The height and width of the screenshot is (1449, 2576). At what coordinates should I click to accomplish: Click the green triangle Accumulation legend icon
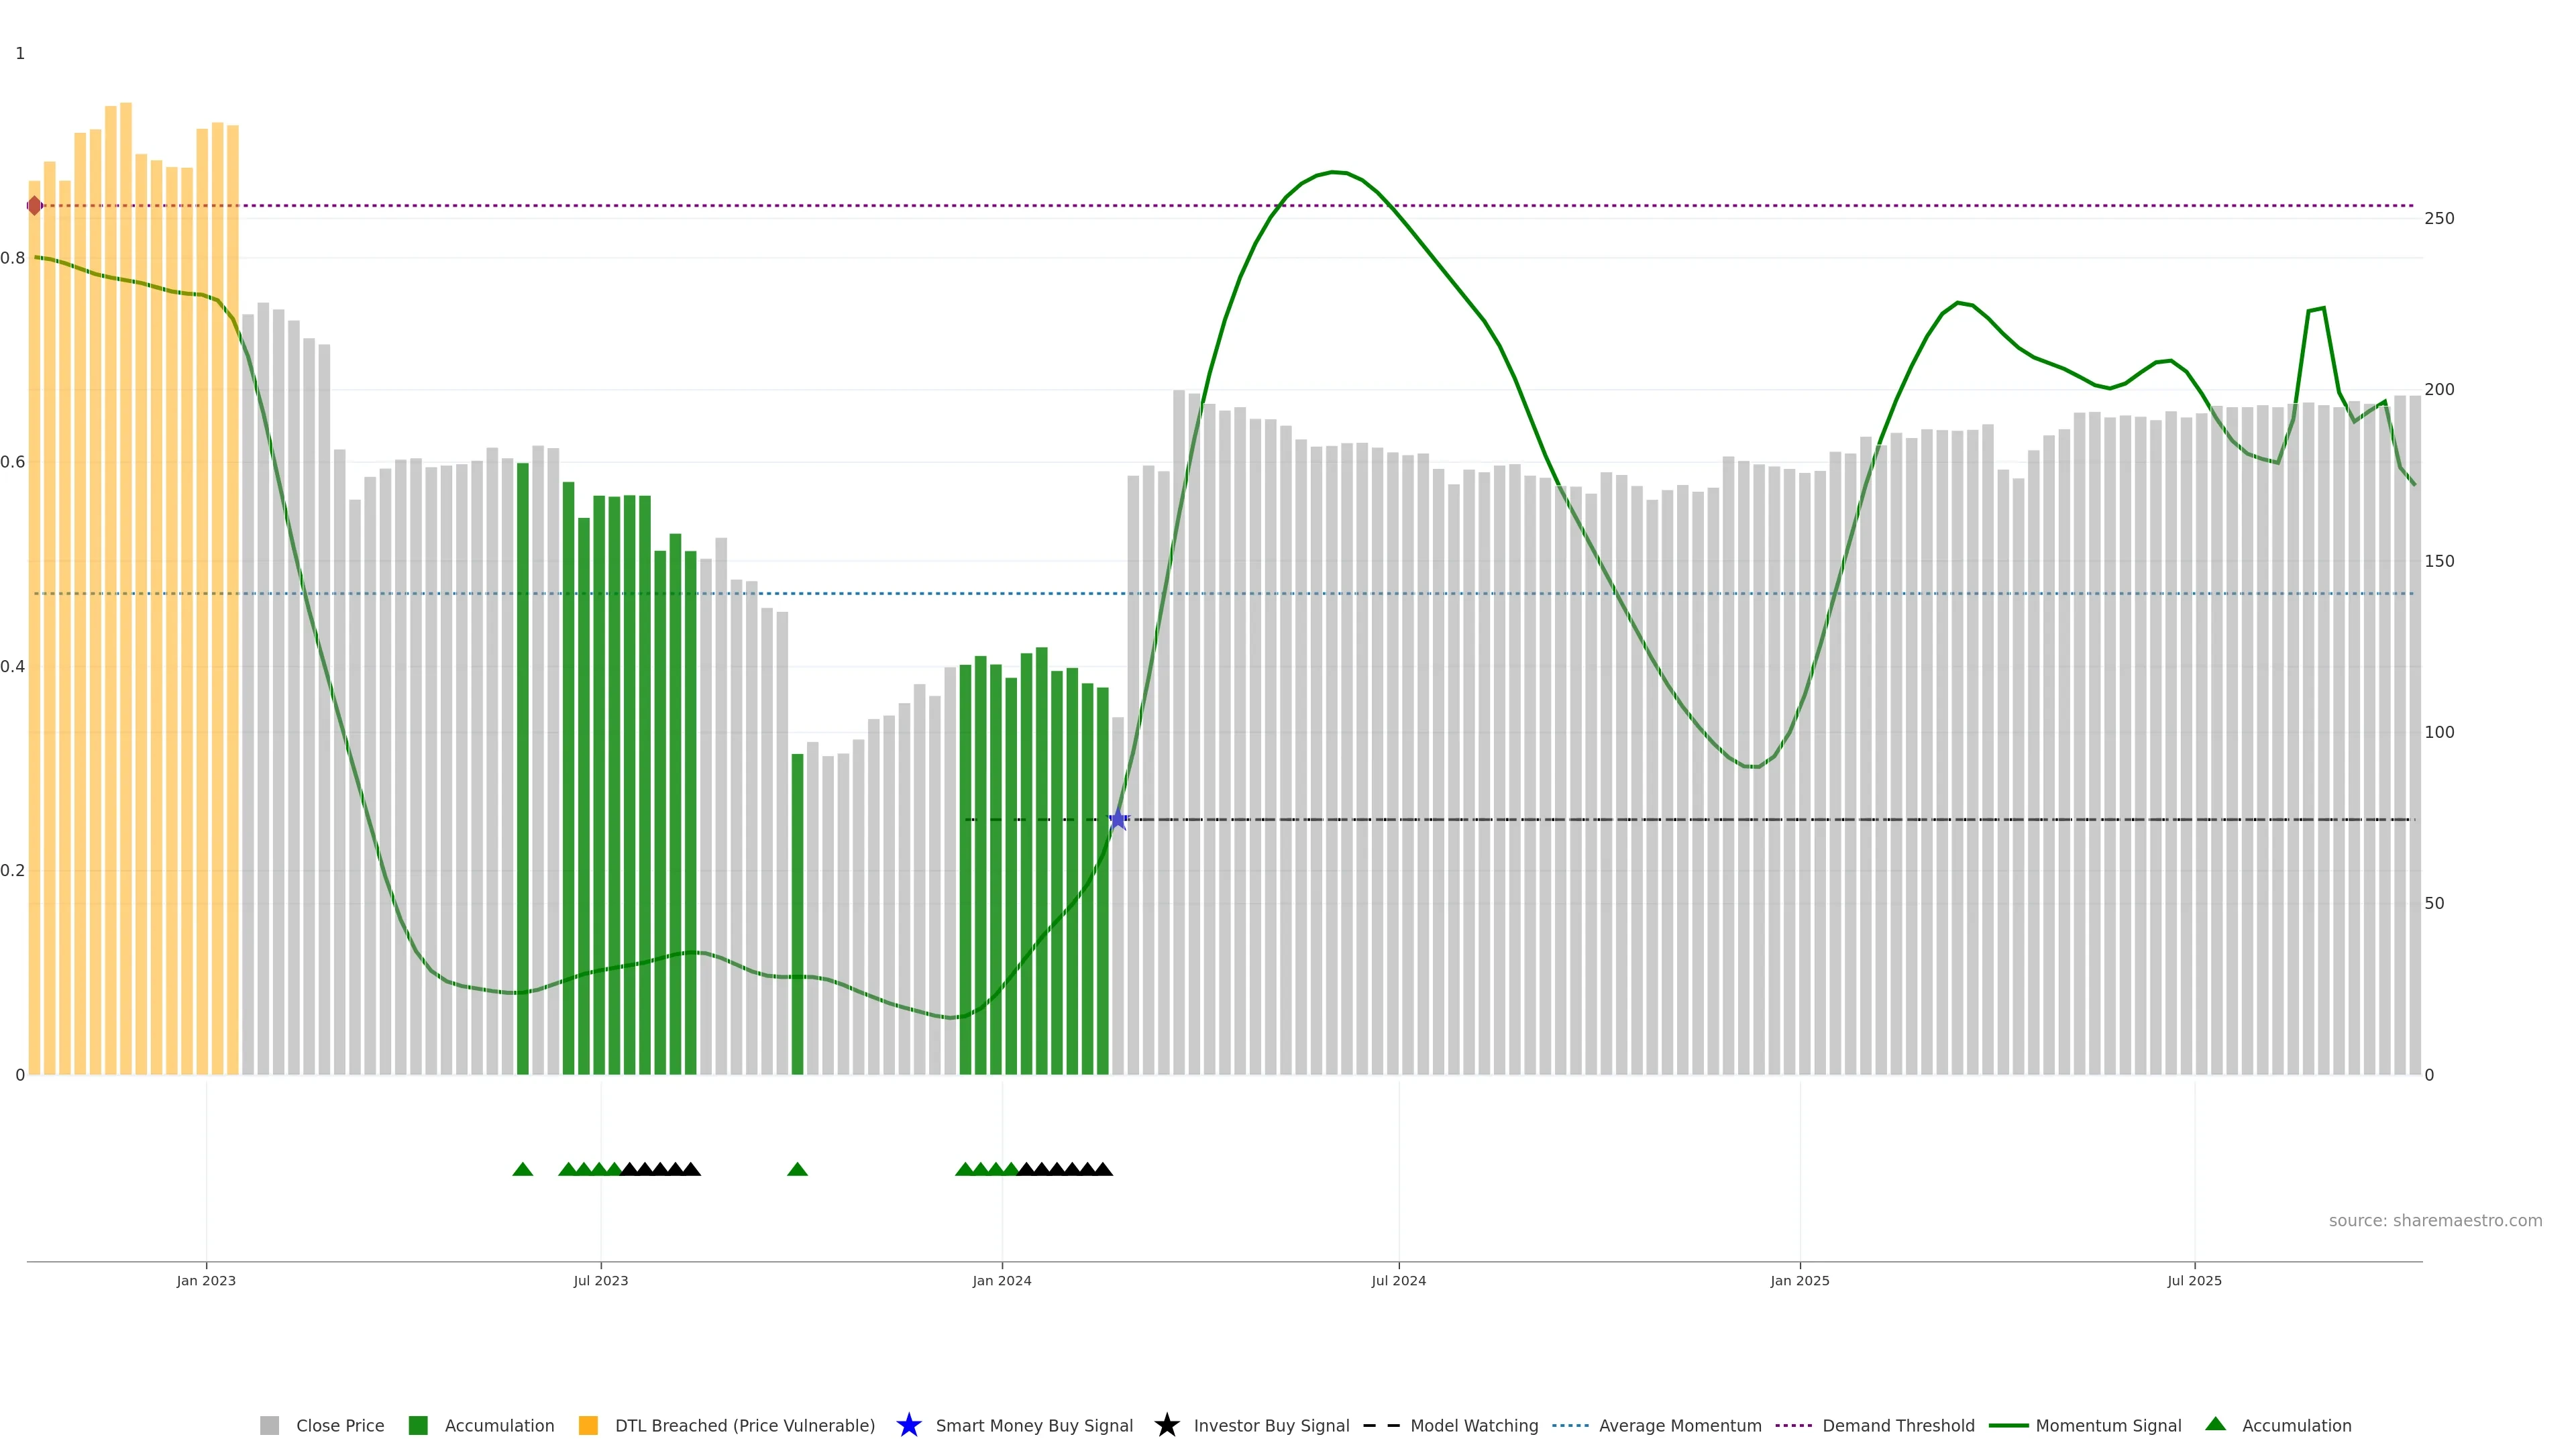click(x=2215, y=1424)
